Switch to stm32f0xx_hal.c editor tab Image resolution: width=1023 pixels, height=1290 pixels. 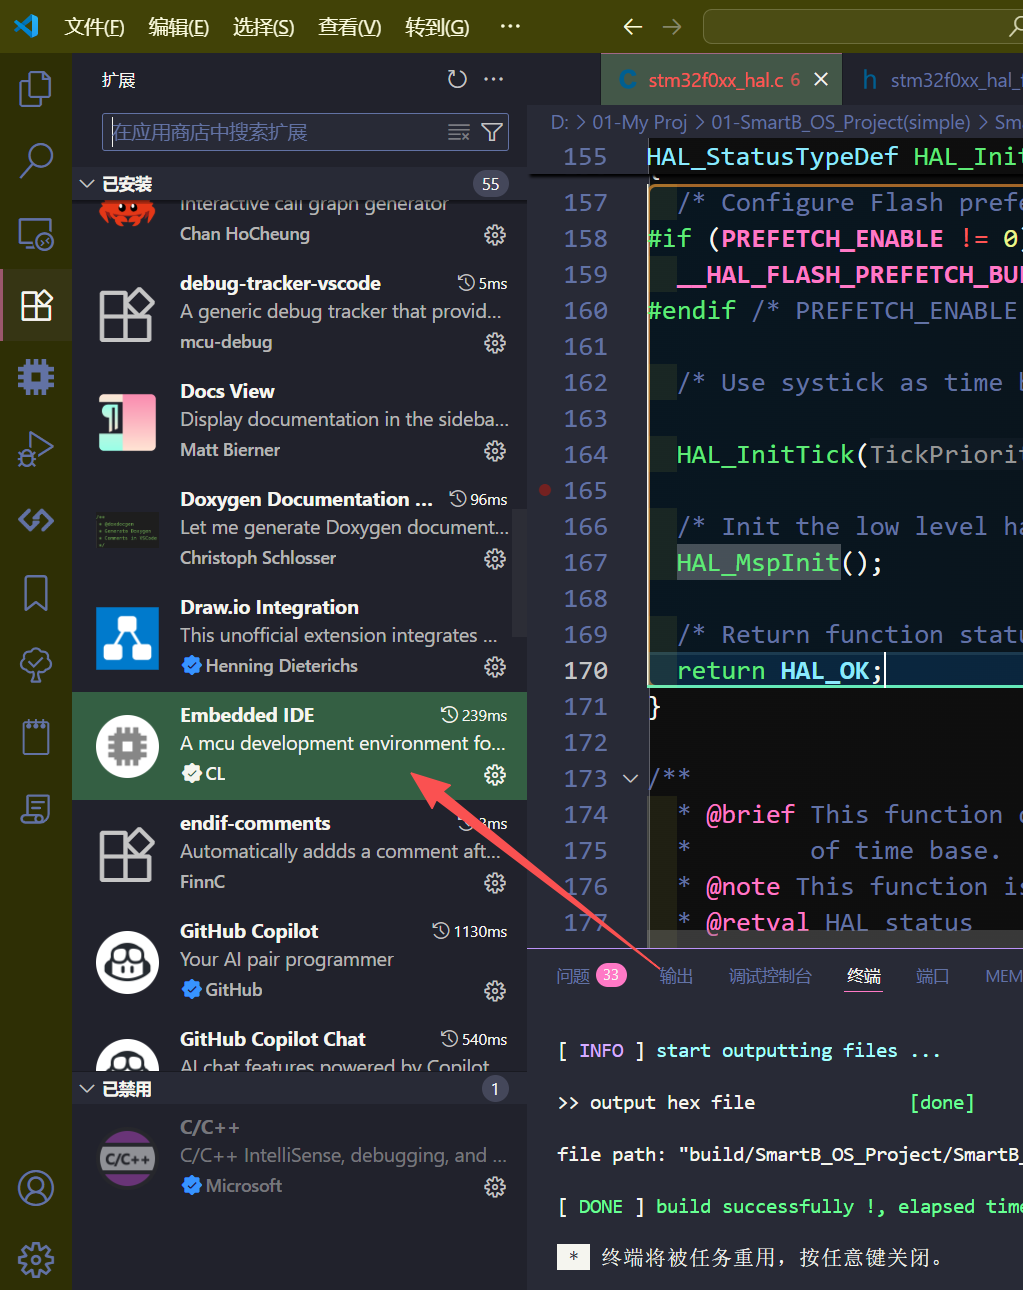point(723,80)
